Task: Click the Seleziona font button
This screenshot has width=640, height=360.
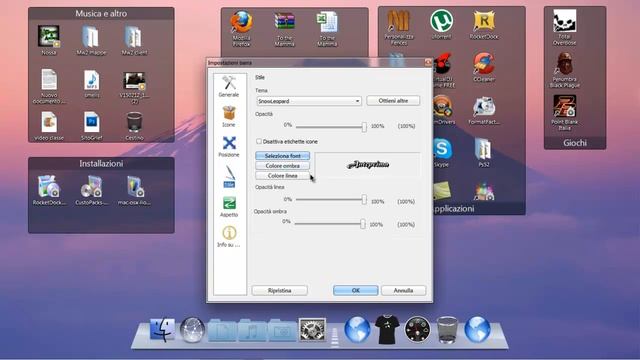Action: (x=282, y=156)
